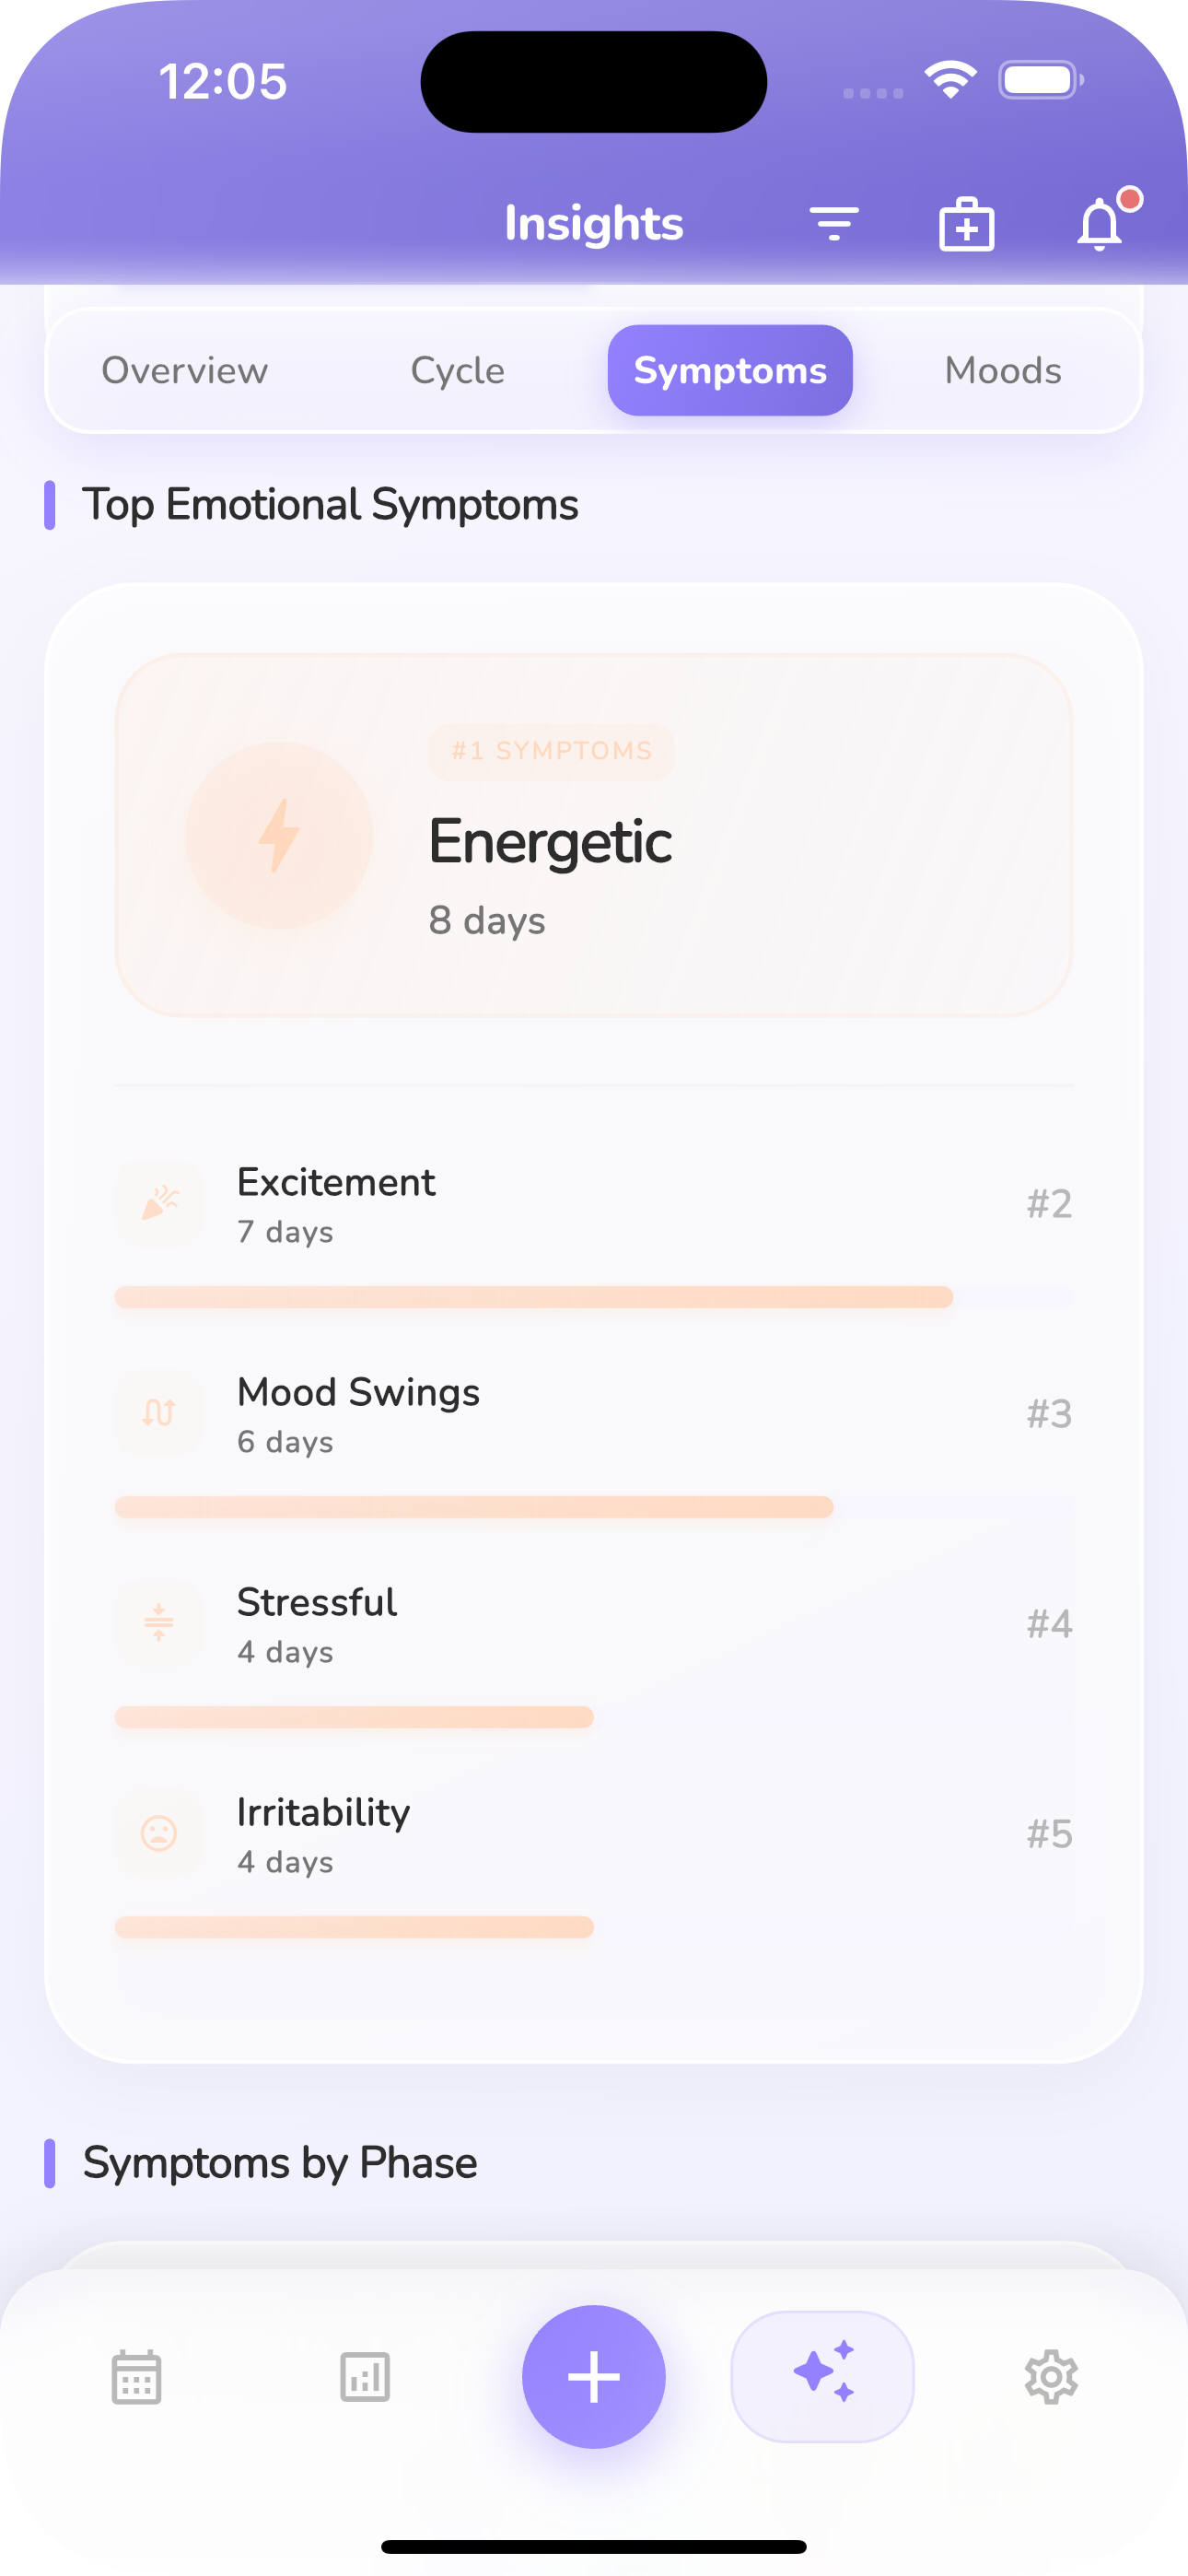Click the Excitement progress bar
The image size is (1188, 2576).
[534, 1297]
